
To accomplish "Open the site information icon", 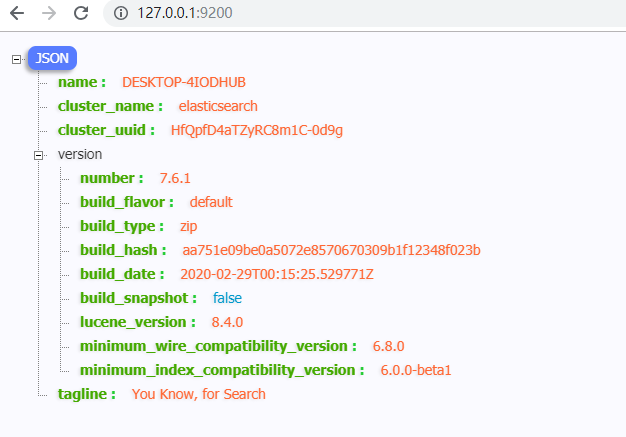I will coord(121,13).
